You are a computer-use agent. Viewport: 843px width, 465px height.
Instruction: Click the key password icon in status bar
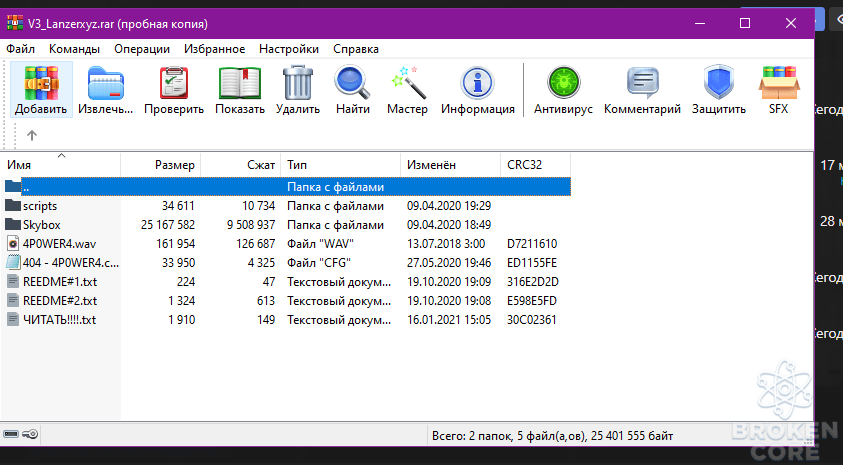pyautogui.click(x=30, y=434)
